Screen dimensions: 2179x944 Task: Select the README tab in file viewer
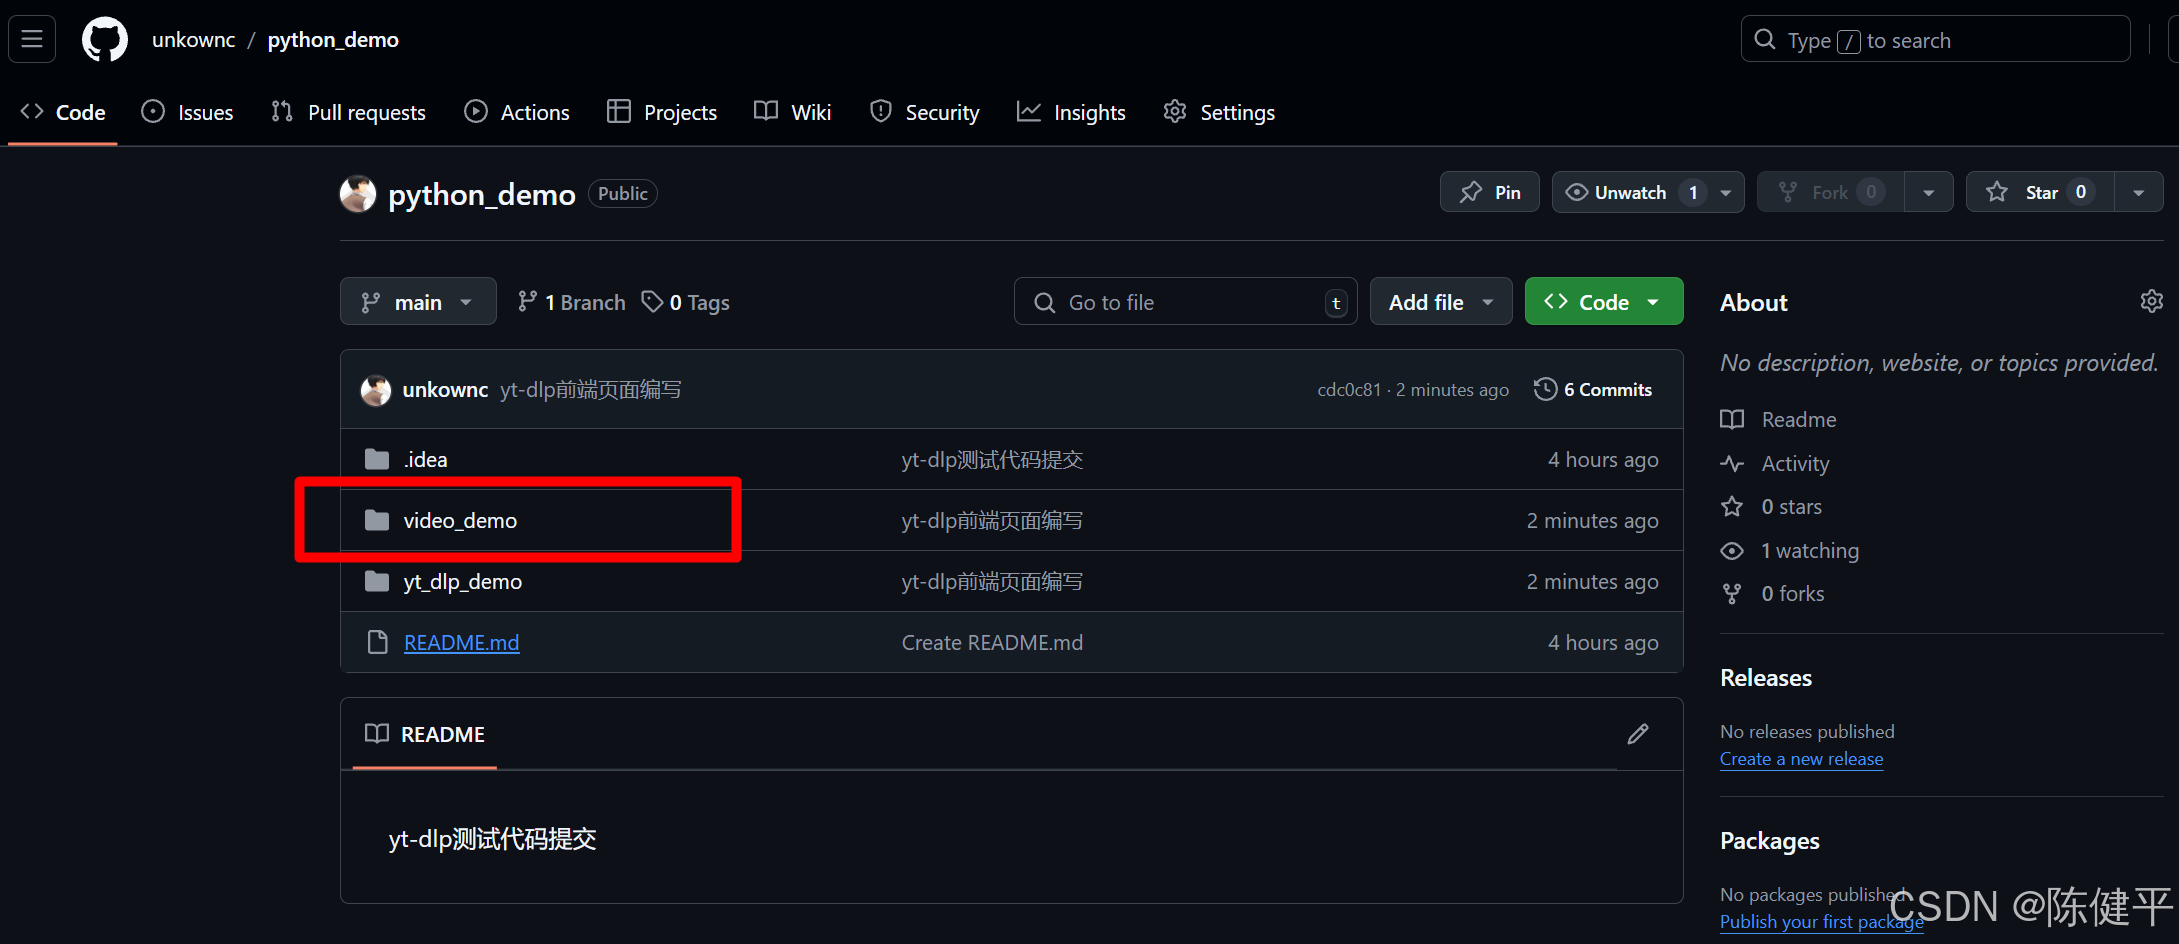pos(425,735)
